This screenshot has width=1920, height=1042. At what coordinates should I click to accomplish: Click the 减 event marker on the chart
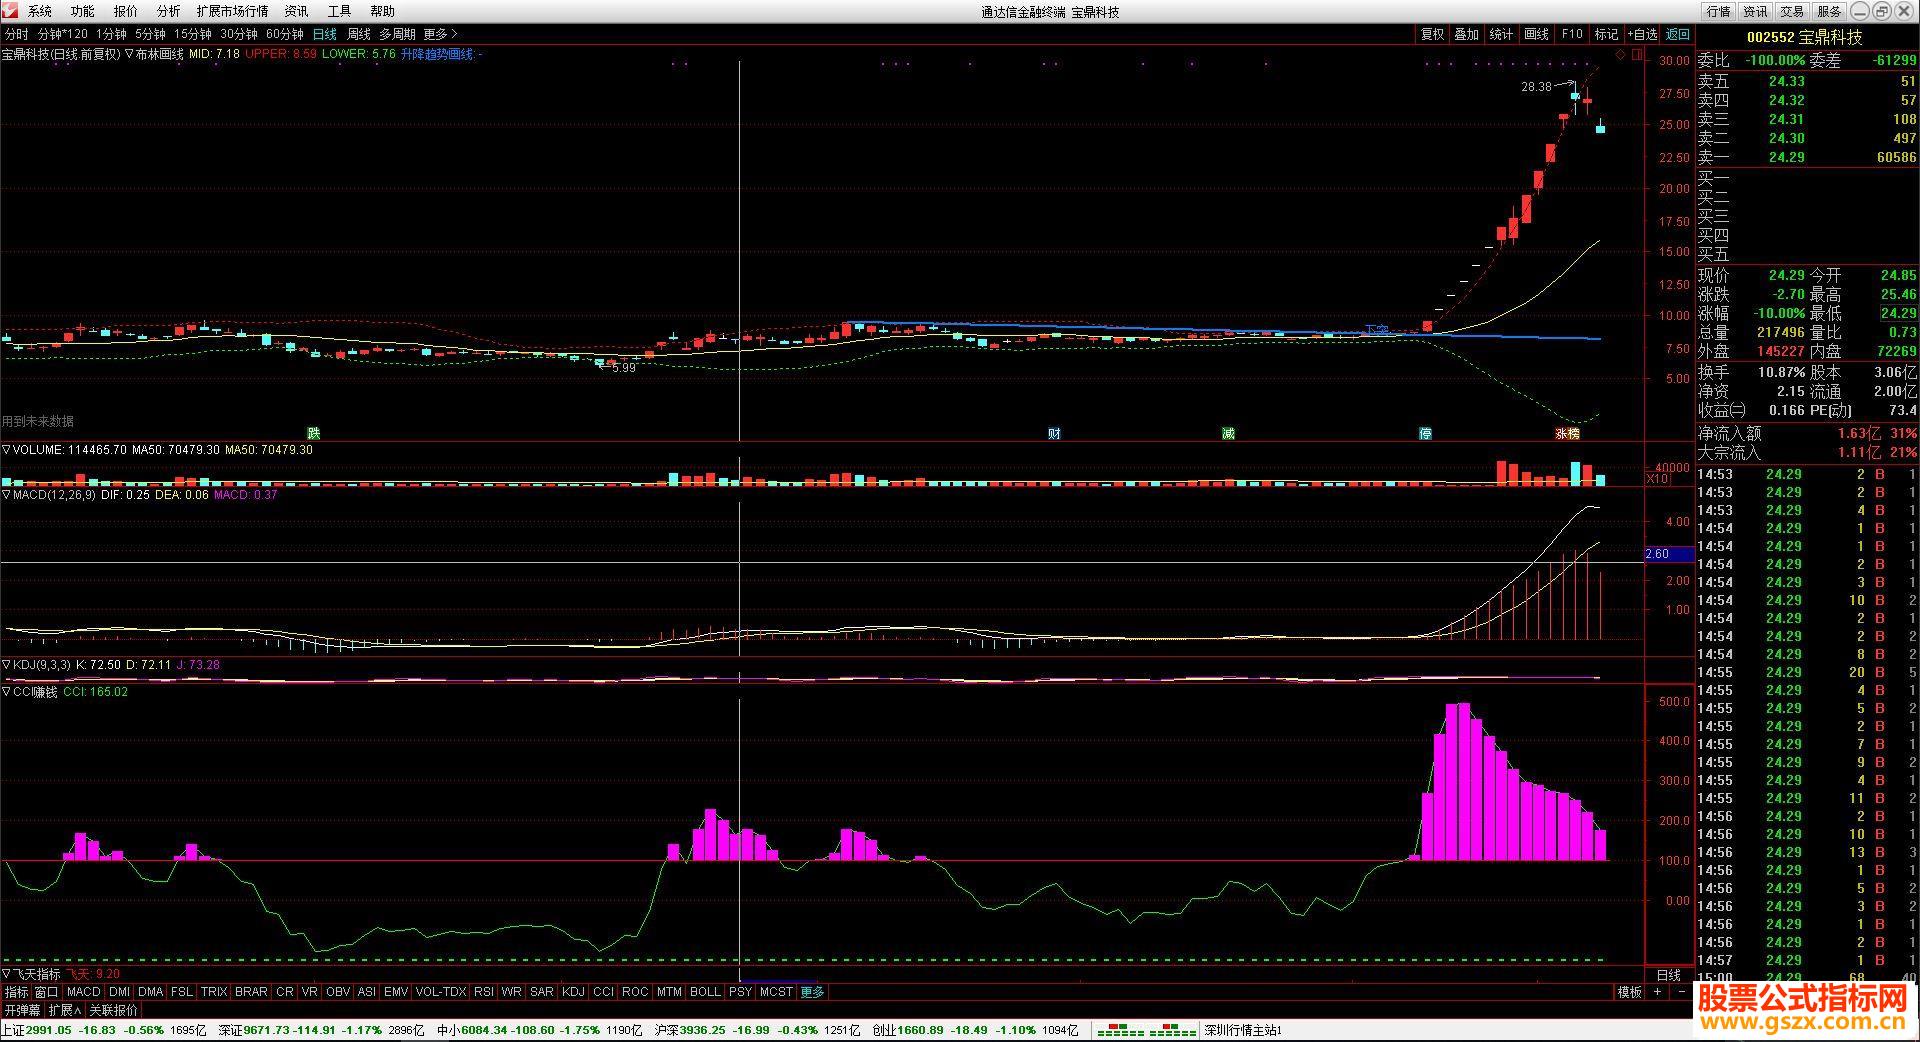[1228, 433]
